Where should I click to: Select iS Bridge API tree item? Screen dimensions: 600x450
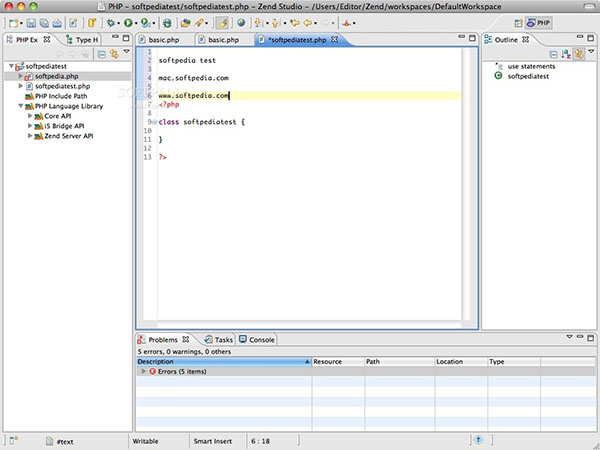click(x=64, y=126)
